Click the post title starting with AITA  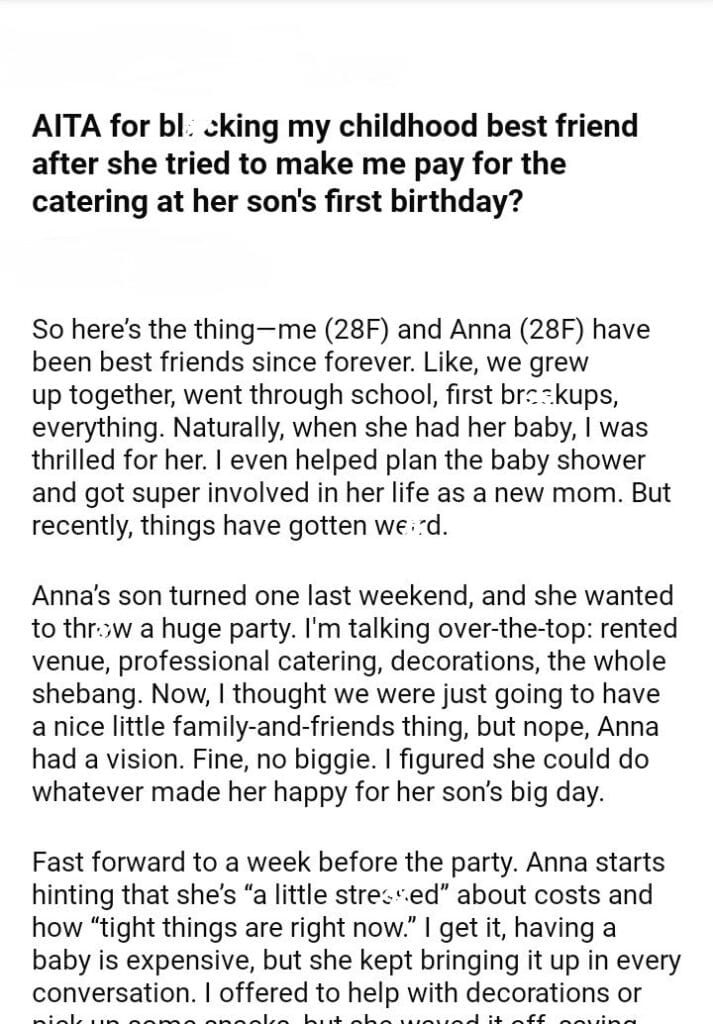(x=334, y=164)
